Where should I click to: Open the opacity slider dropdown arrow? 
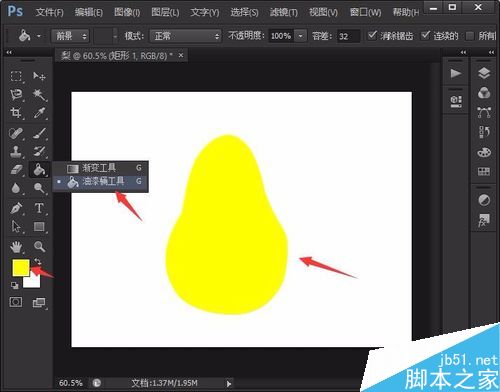coord(300,36)
